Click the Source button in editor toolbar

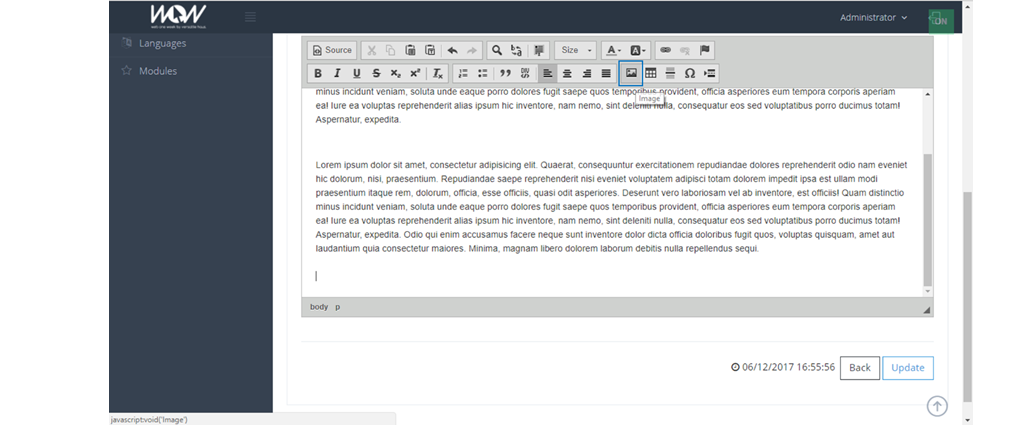[x=332, y=50]
